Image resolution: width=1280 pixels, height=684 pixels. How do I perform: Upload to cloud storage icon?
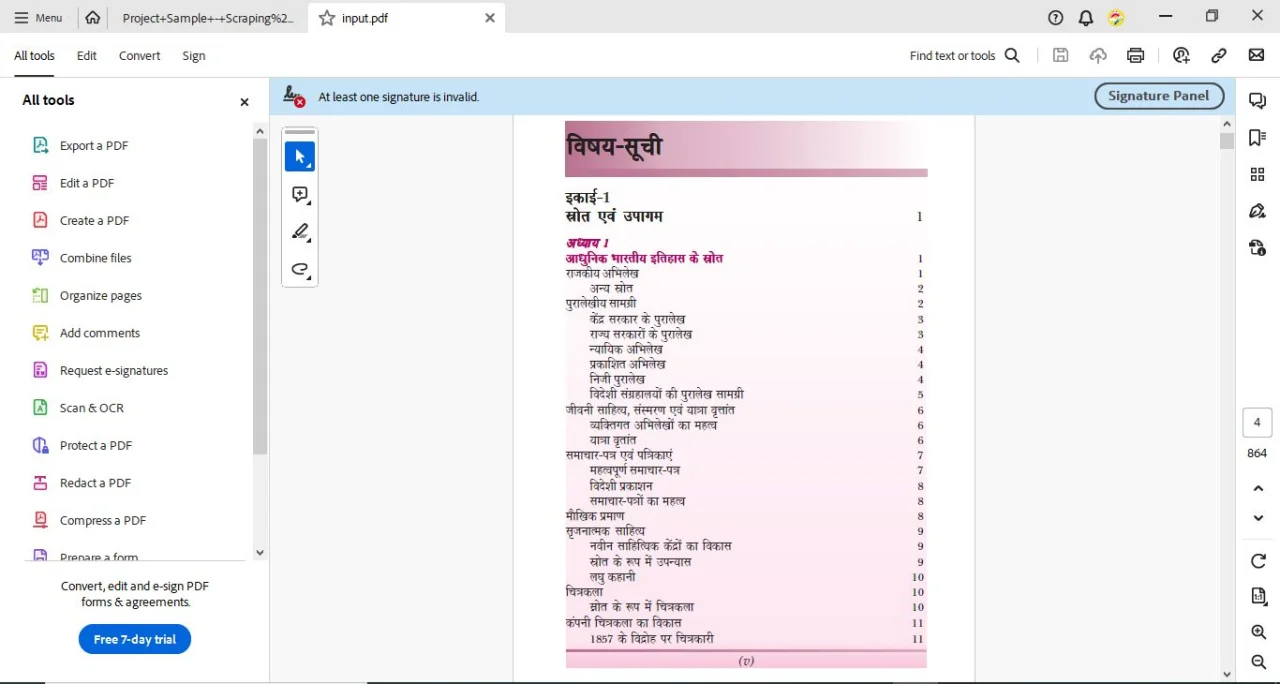click(1098, 56)
